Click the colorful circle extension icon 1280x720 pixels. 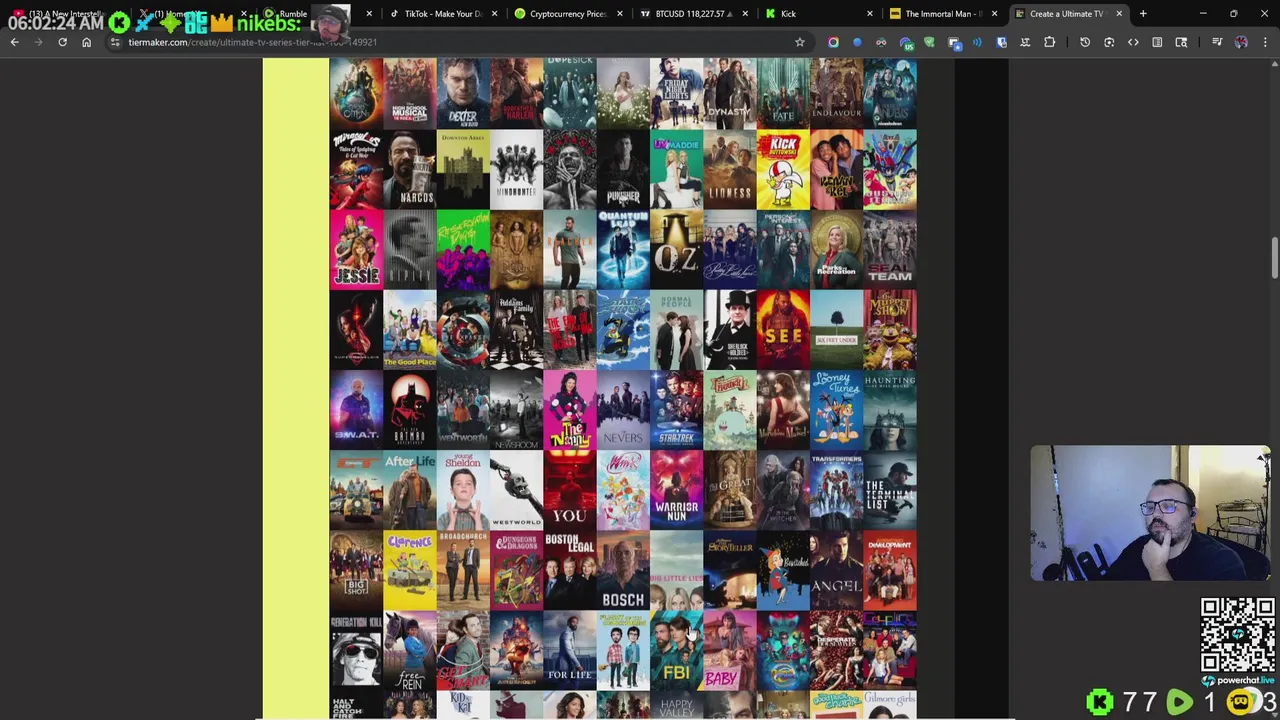click(833, 42)
